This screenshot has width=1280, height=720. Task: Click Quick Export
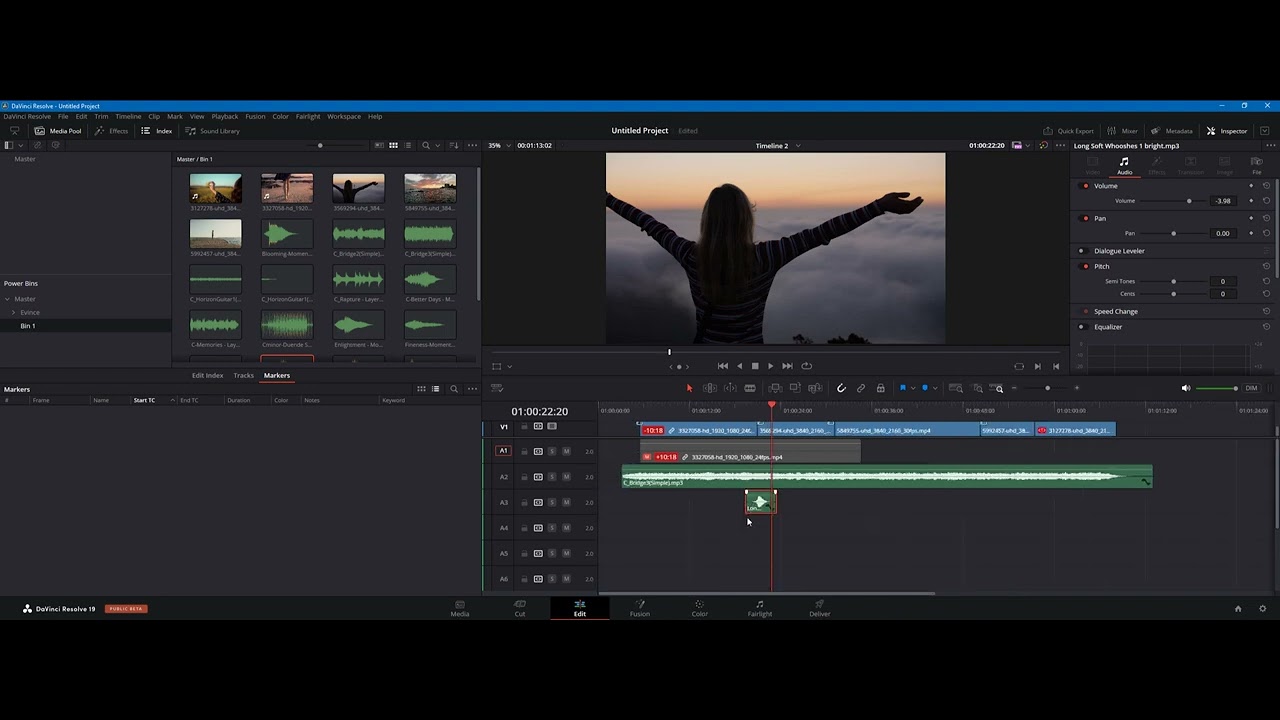(x=1068, y=131)
